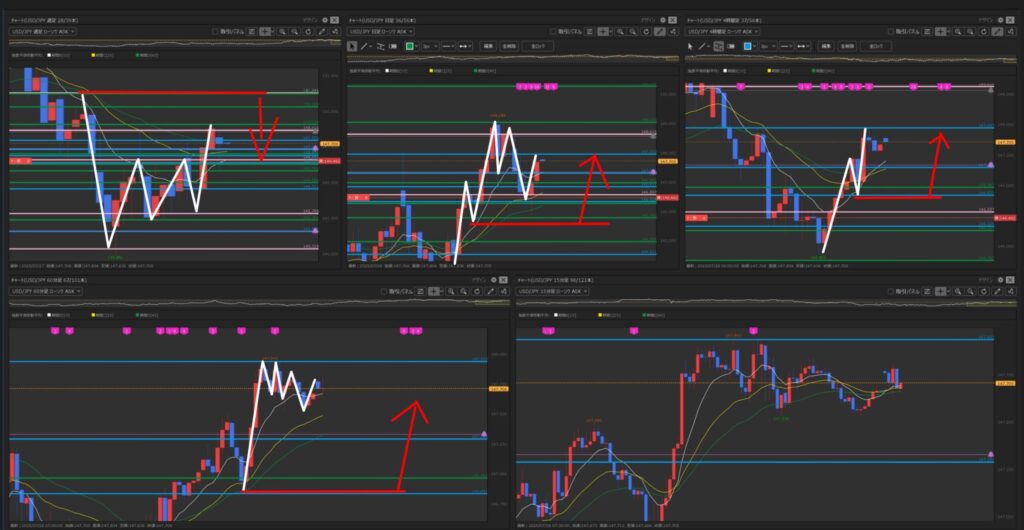
Task: Zoom out on the 15-minute USD/JPY chart
Action: tap(970, 291)
